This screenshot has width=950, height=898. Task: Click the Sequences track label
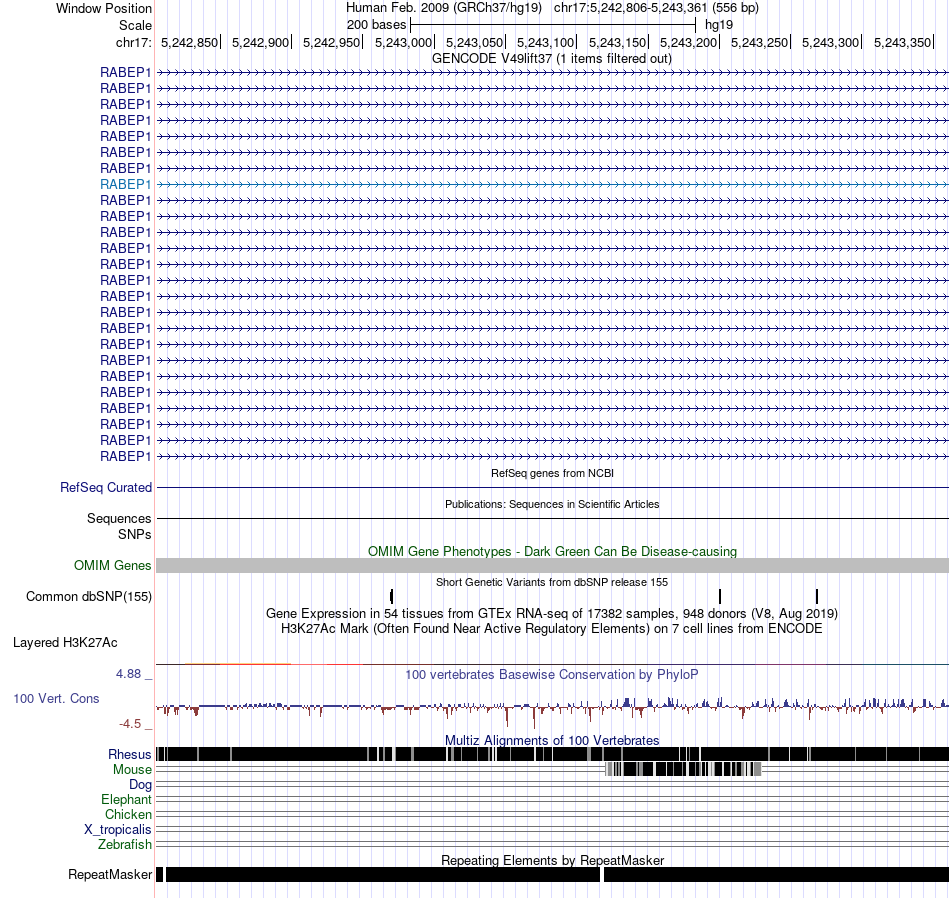[x=119, y=519]
